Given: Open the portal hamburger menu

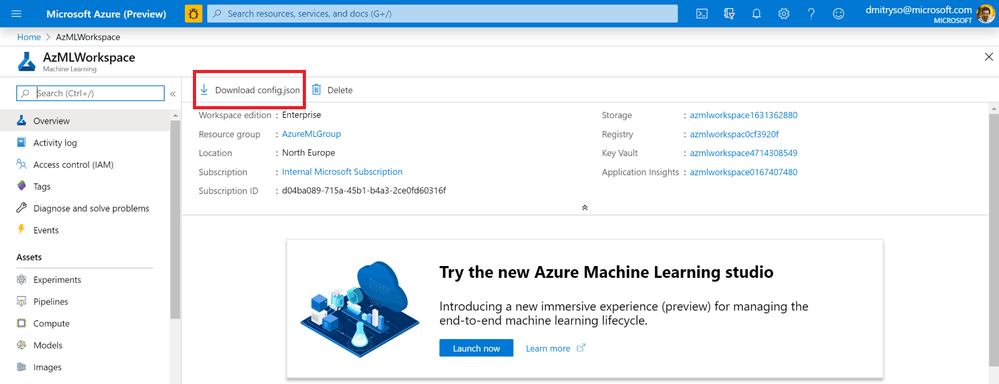Looking at the screenshot, I should (x=17, y=13).
